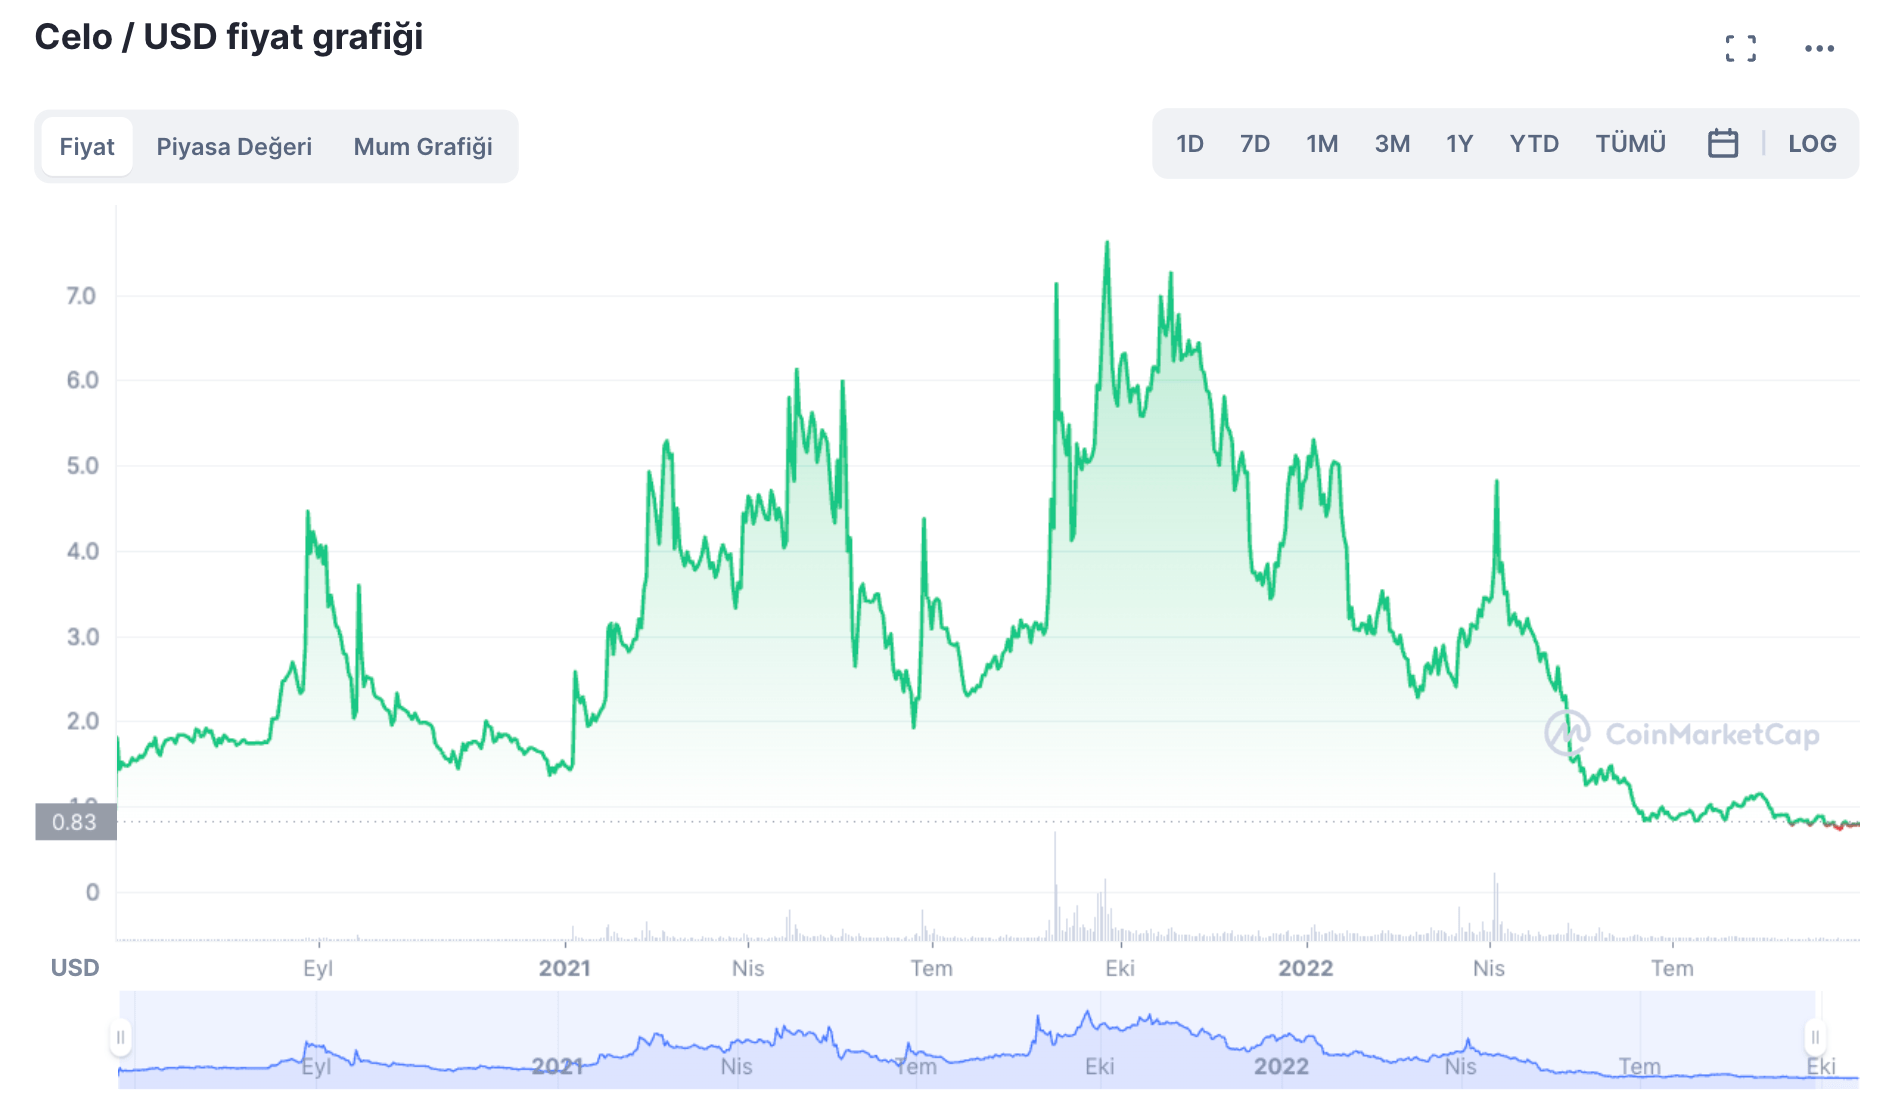The width and height of the screenshot is (1896, 1110).
Task: Open the calendar date range picker
Action: [1722, 143]
